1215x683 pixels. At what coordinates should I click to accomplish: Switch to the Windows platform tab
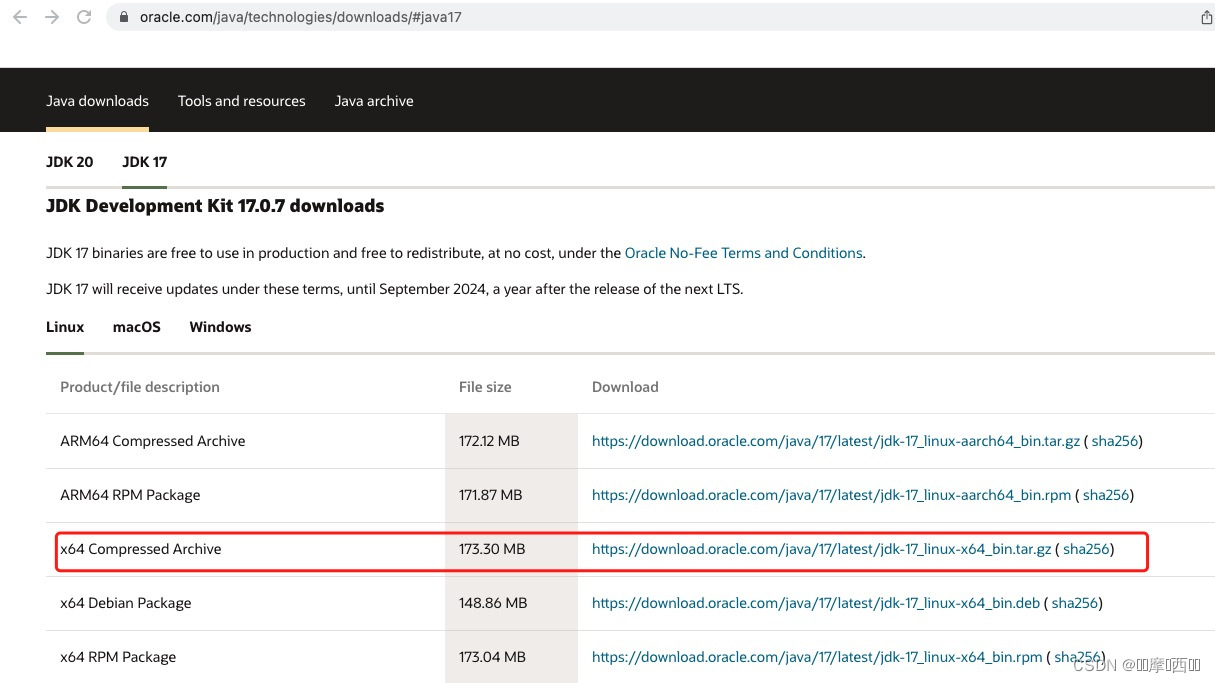[220, 327]
